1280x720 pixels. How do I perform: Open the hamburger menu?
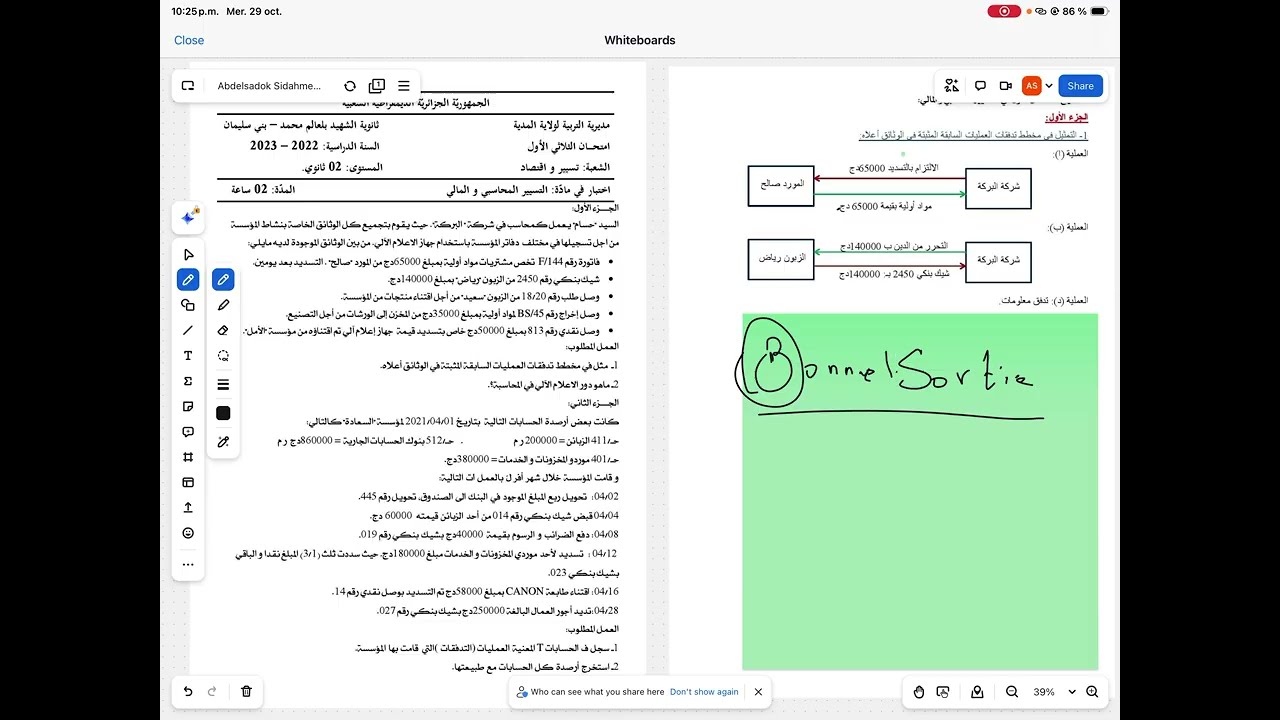pyautogui.click(x=404, y=86)
